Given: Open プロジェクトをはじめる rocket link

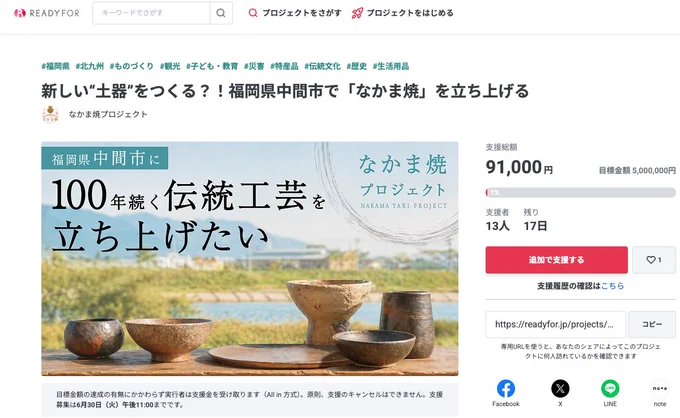Looking at the screenshot, I should (x=402, y=13).
